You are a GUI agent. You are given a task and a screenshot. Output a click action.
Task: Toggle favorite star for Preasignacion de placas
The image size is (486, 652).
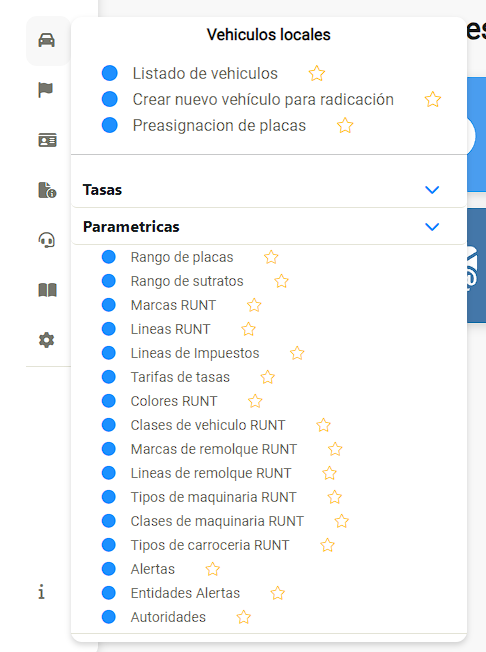[345, 126]
